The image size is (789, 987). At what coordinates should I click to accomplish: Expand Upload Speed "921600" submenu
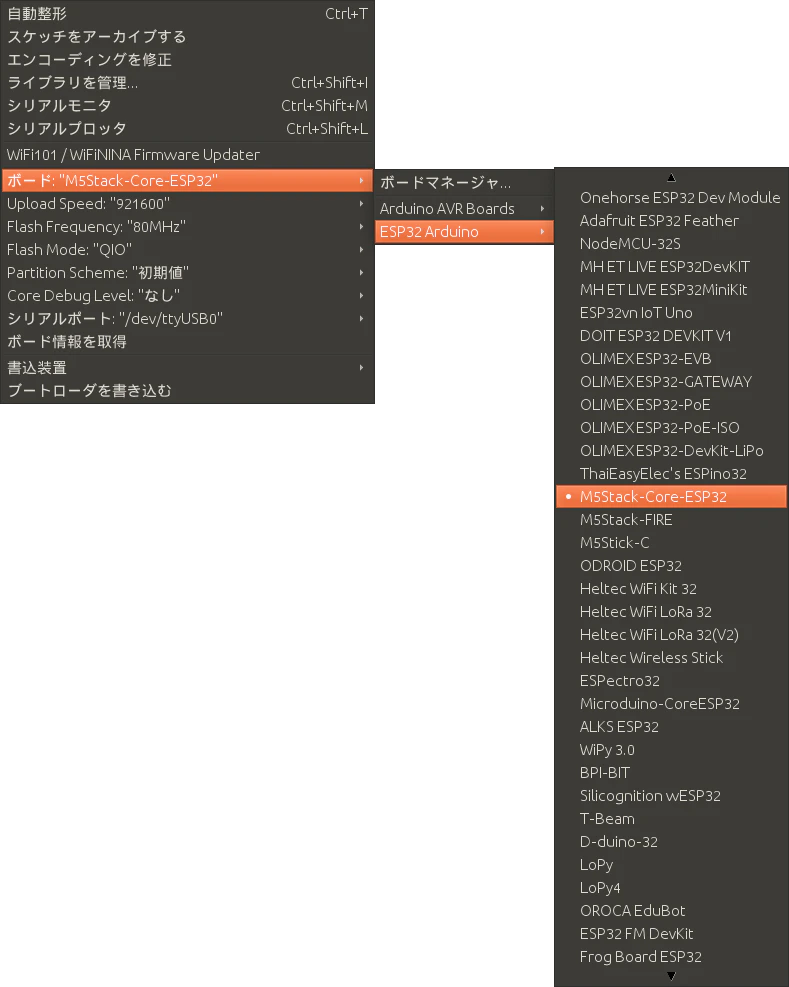tap(187, 204)
